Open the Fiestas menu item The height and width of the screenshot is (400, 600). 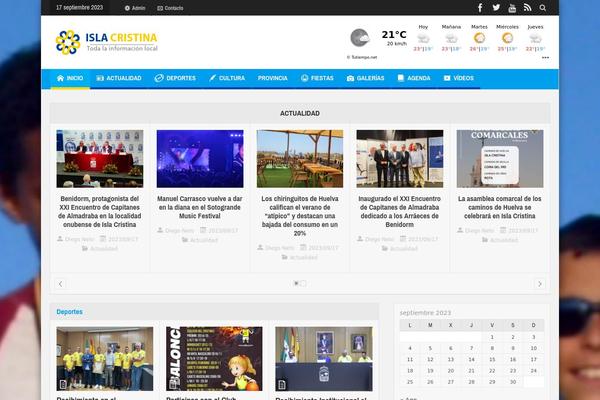click(317, 78)
